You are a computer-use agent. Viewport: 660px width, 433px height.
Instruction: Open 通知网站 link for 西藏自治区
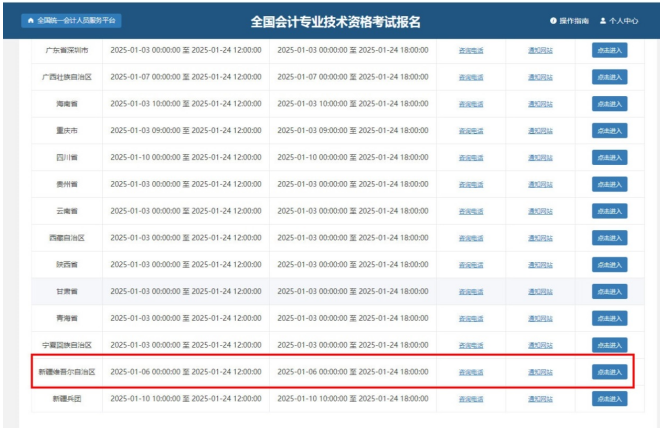tap(539, 238)
